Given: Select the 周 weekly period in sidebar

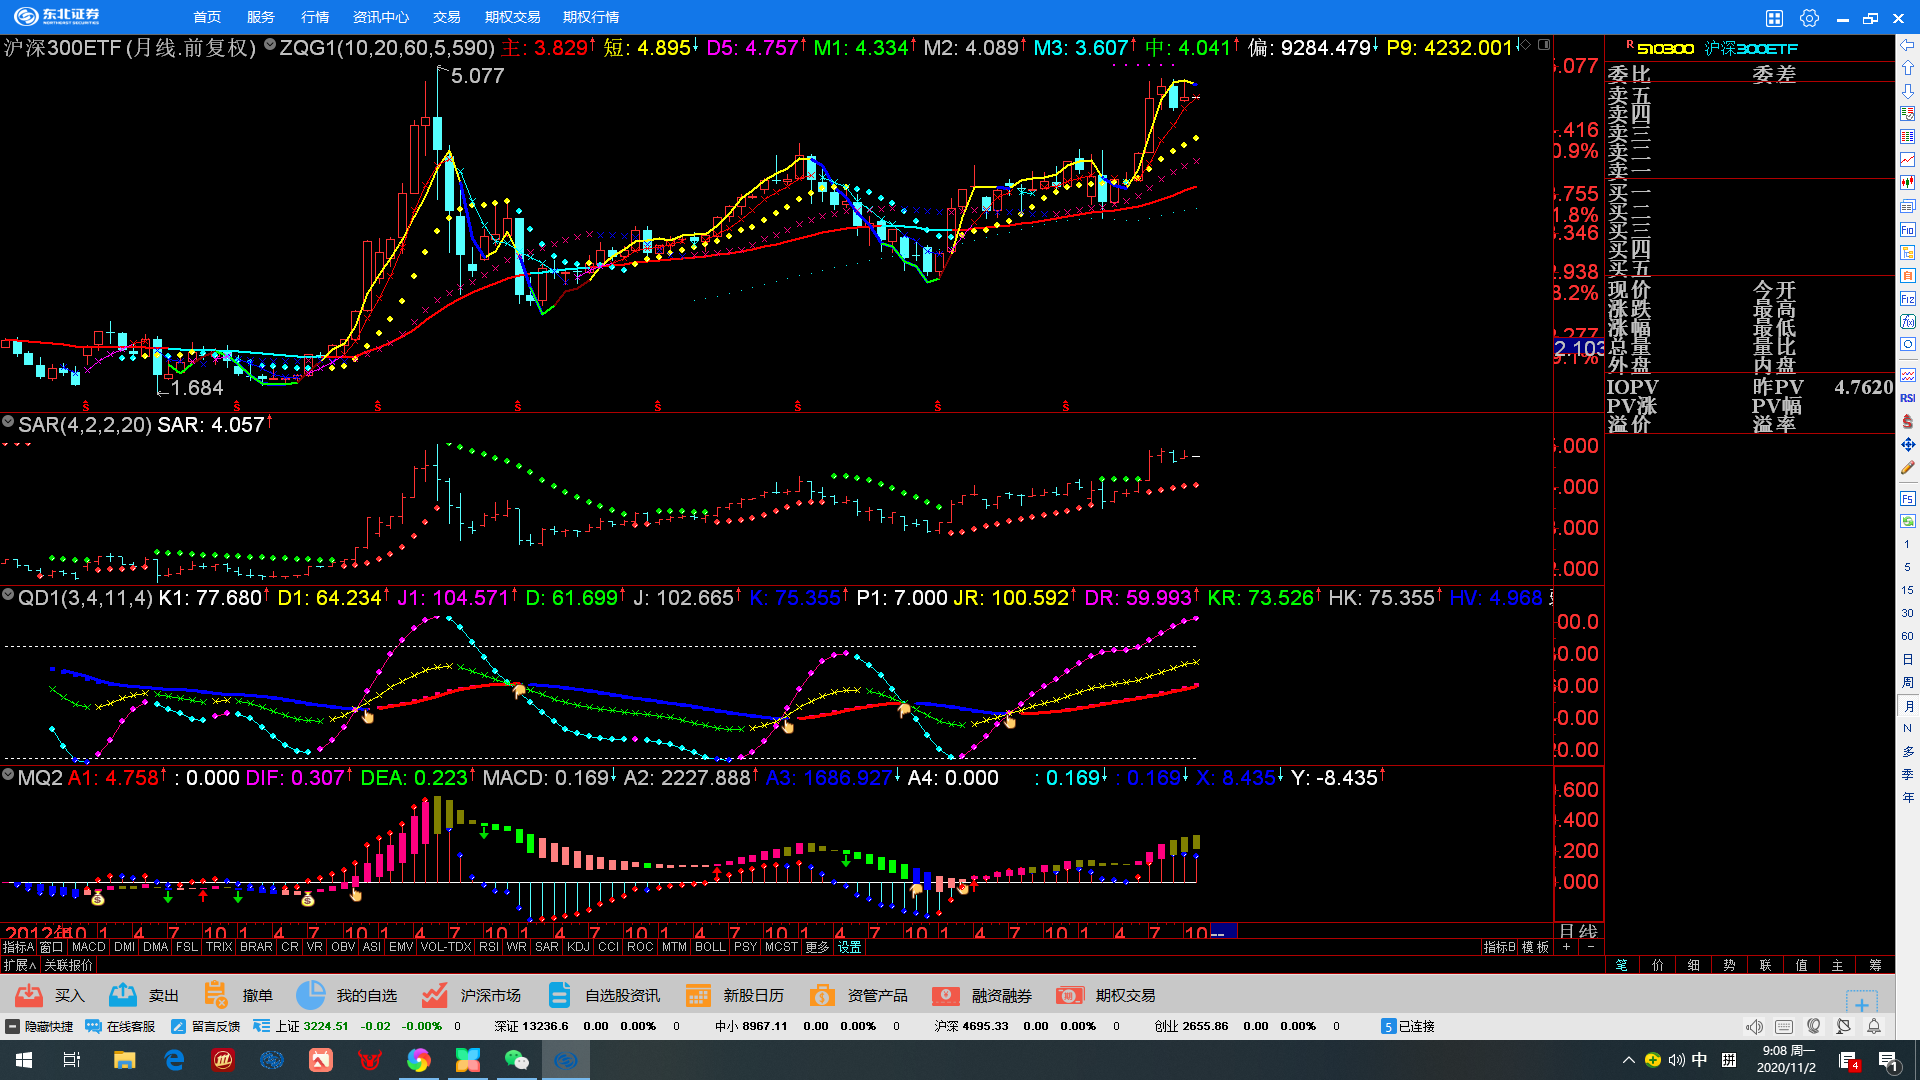Looking at the screenshot, I should click(1908, 683).
